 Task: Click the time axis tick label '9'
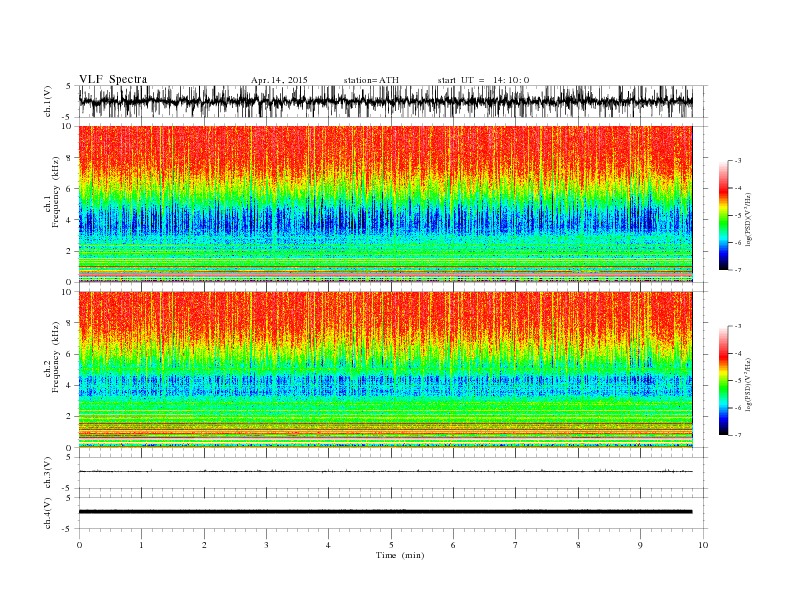point(640,545)
